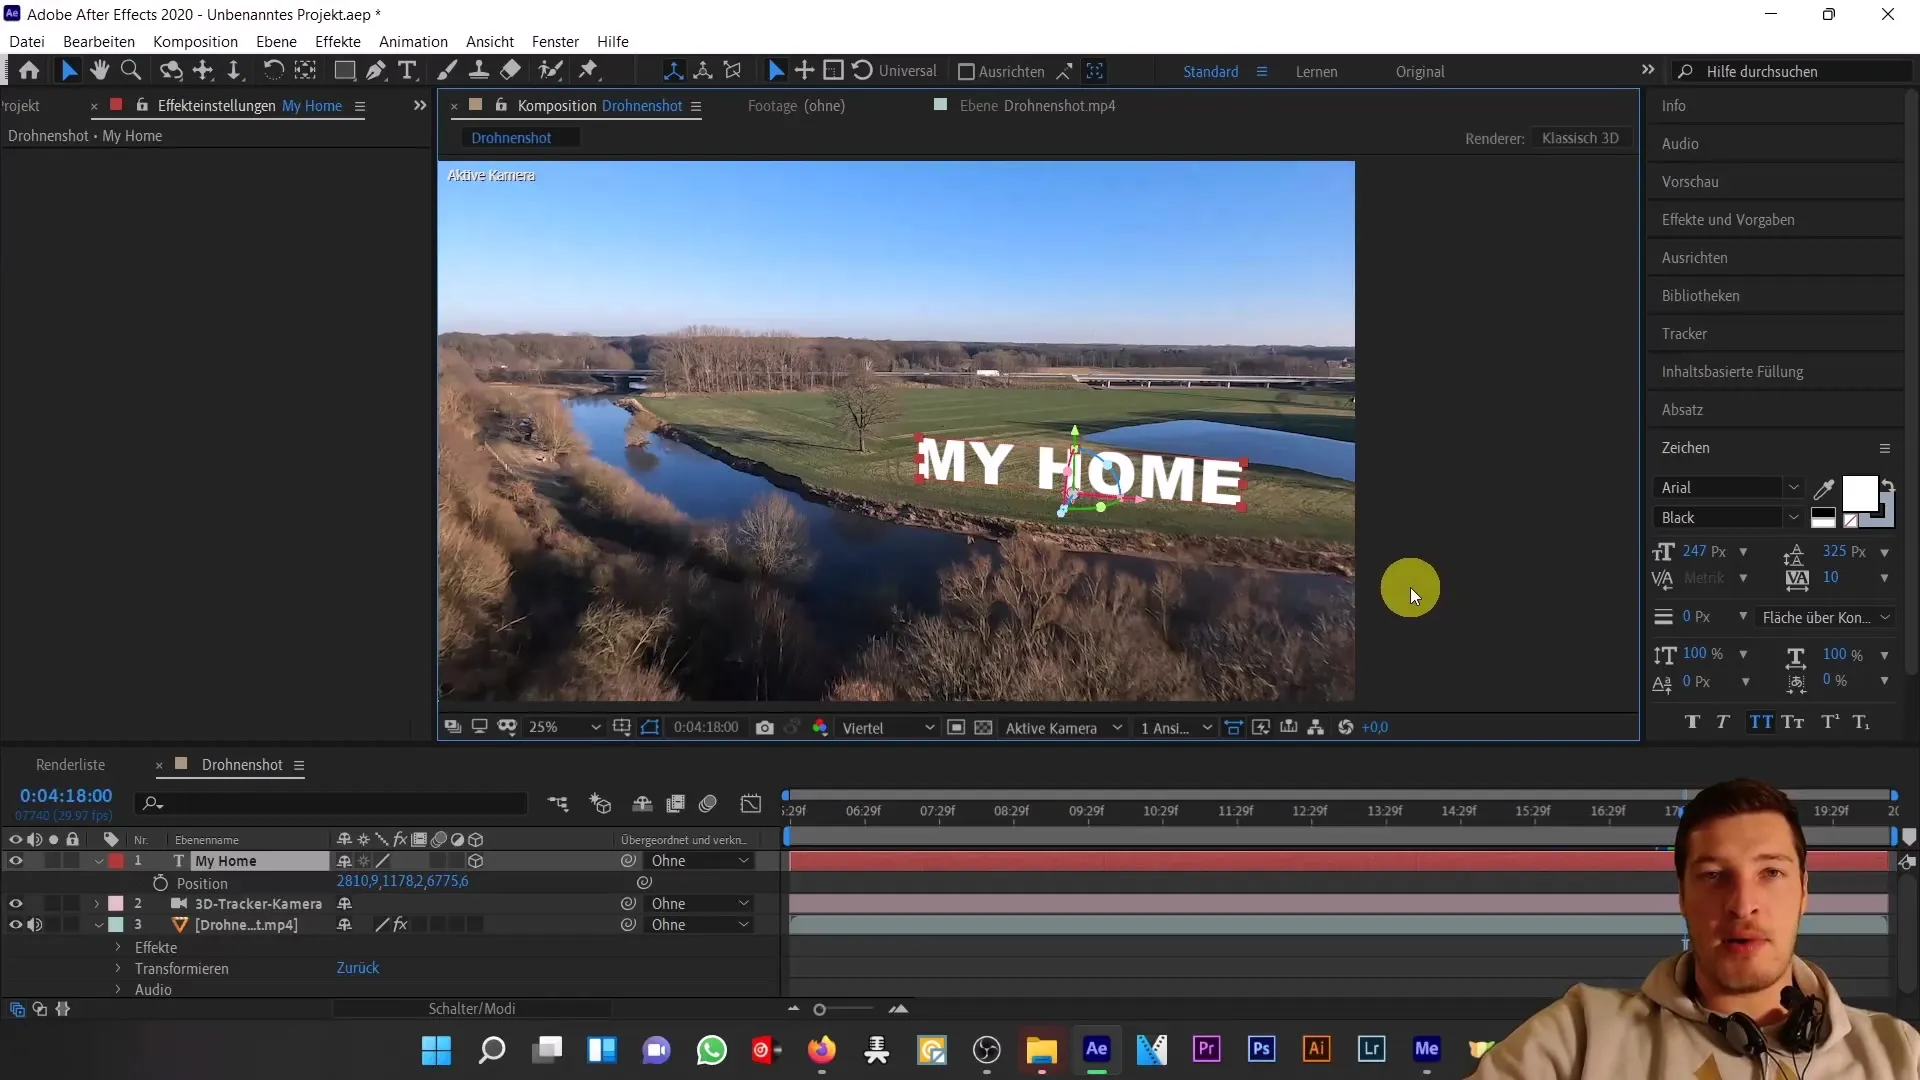The height and width of the screenshot is (1080, 1920).
Task: Open the Fenster menu
Action: (x=555, y=42)
